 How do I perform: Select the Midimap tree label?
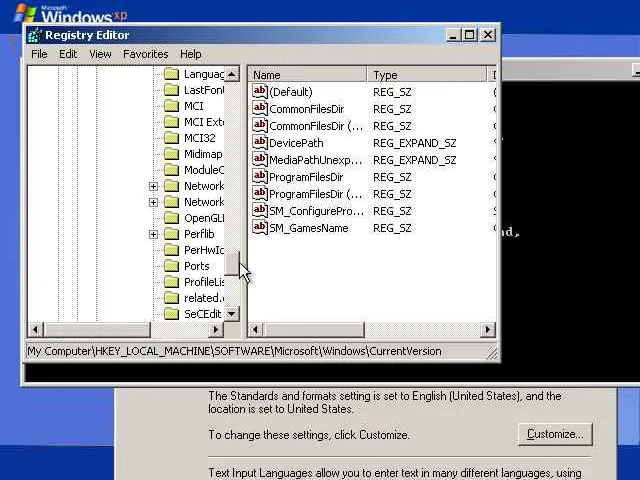203,154
